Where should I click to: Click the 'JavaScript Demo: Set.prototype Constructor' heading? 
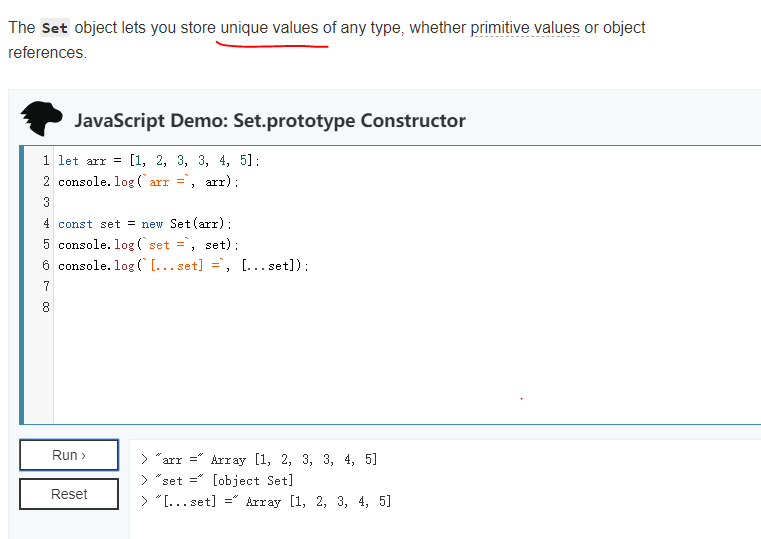pos(270,120)
